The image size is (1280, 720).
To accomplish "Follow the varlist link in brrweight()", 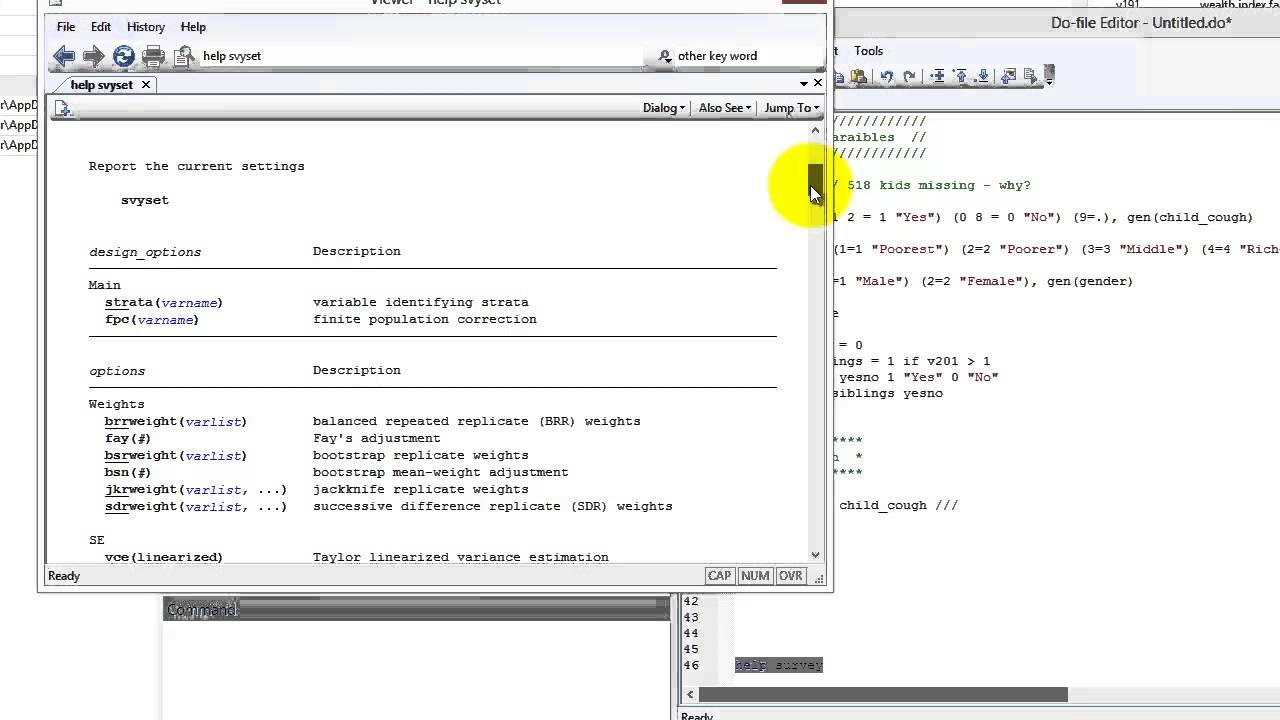I will [x=213, y=421].
